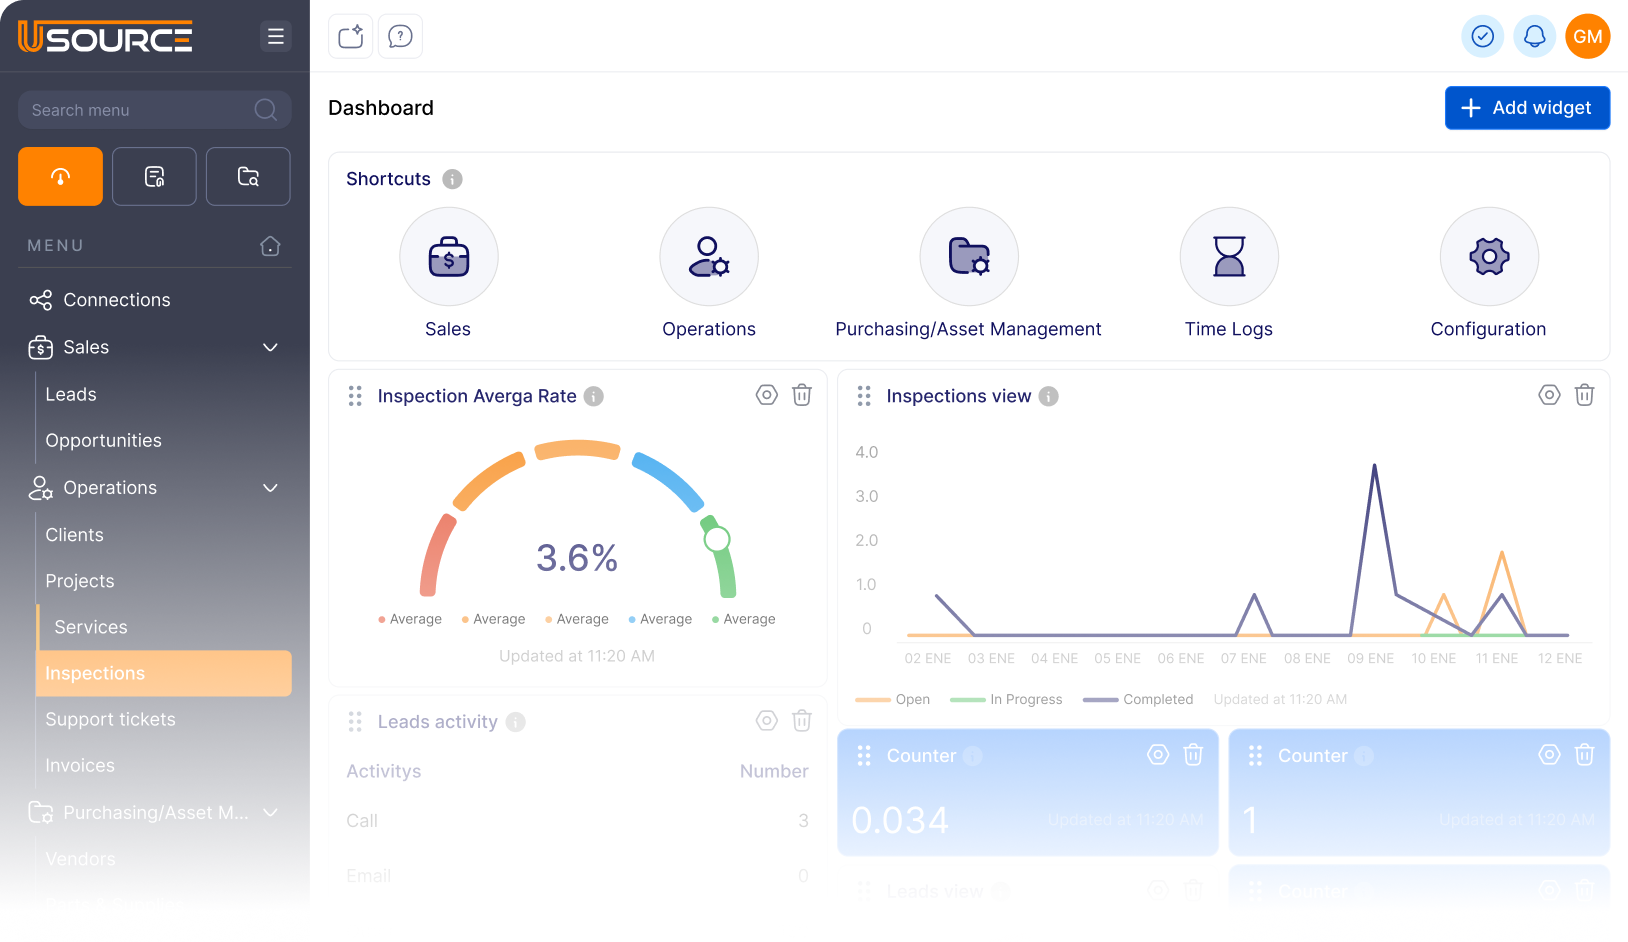Open the Operations shortcut icon
Image resolution: width=1628 pixels, height=942 pixels.
click(709, 257)
